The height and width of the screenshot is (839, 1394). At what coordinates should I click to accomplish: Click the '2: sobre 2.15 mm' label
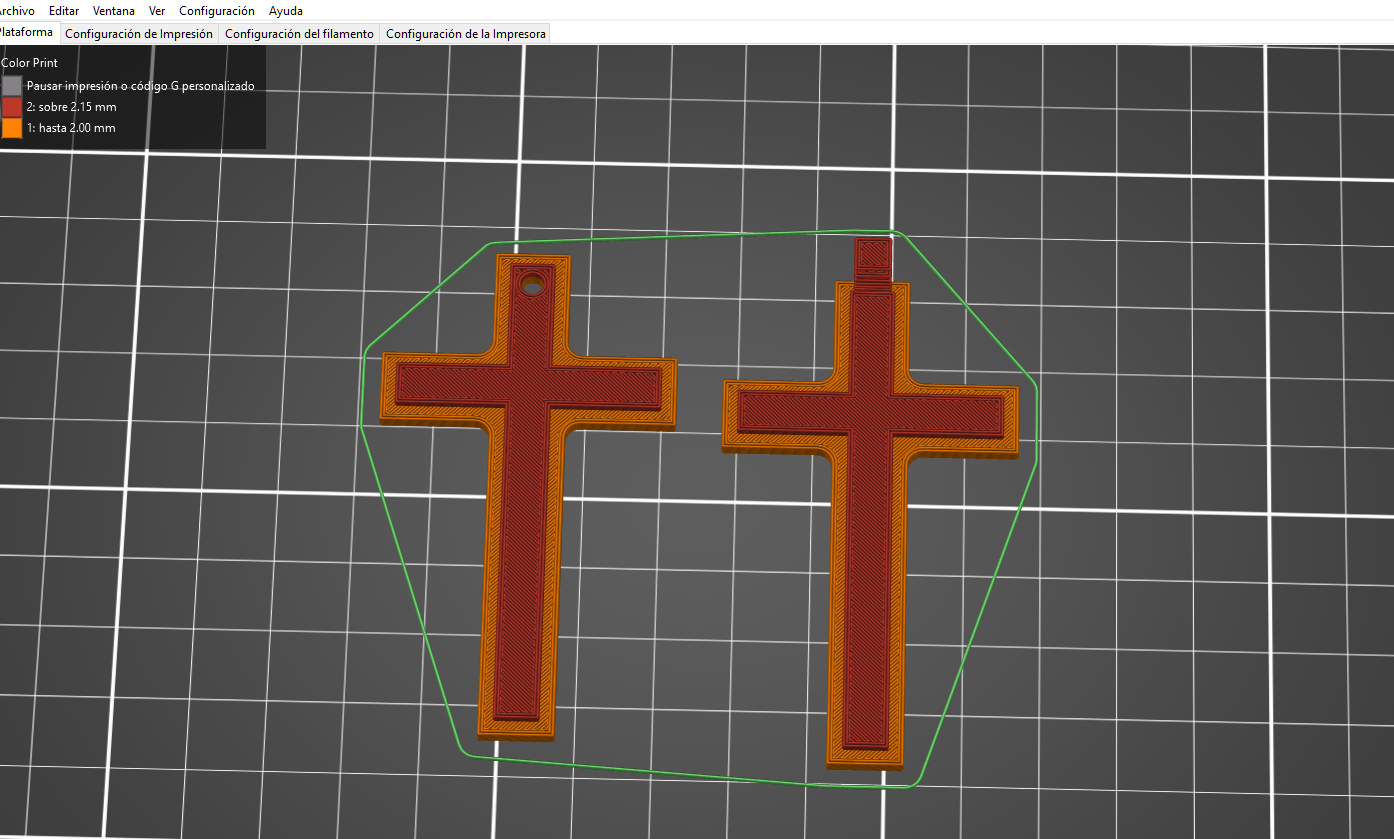(x=72, y=107)
